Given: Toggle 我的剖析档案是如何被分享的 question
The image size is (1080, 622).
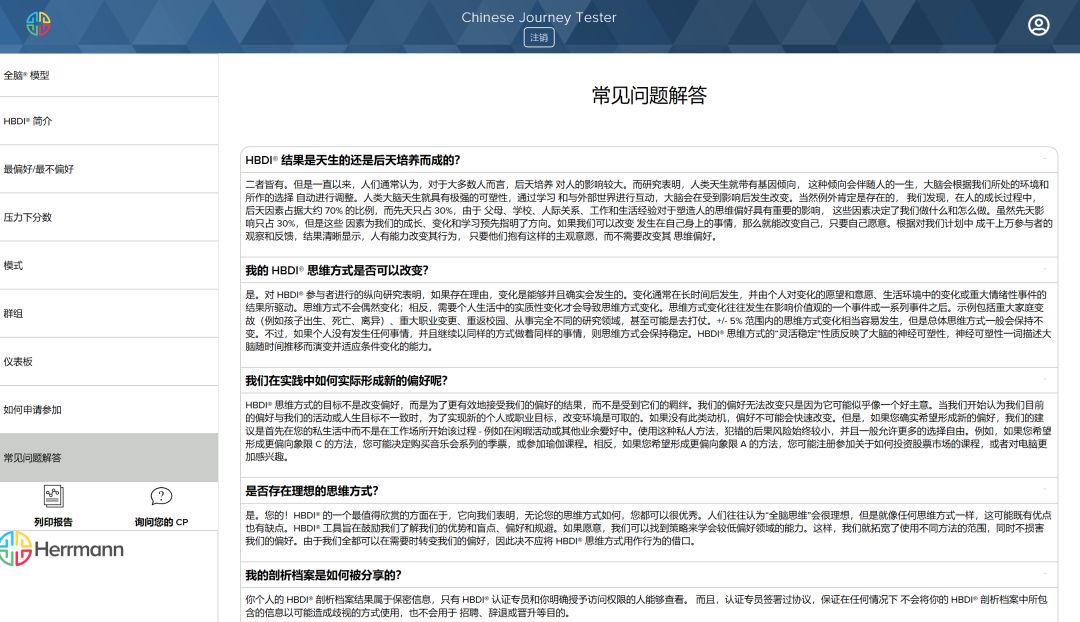Looking at the screenshot, I should tap(649, 574).
